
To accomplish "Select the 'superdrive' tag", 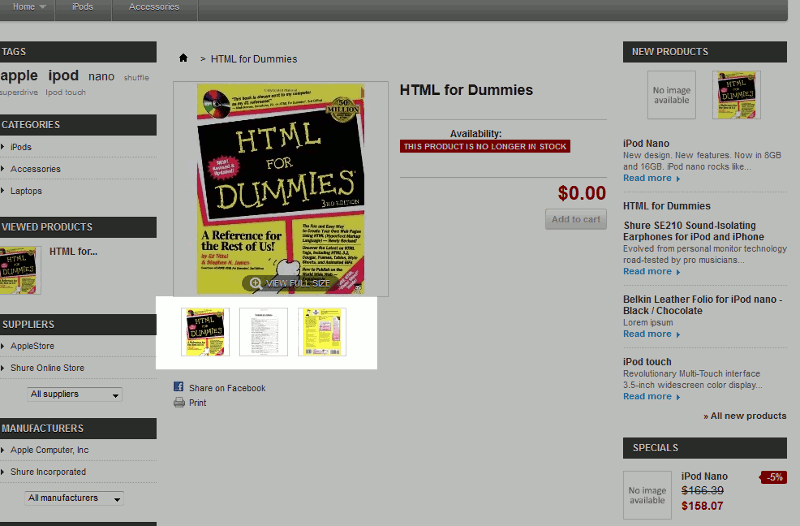I will (19, 92).
